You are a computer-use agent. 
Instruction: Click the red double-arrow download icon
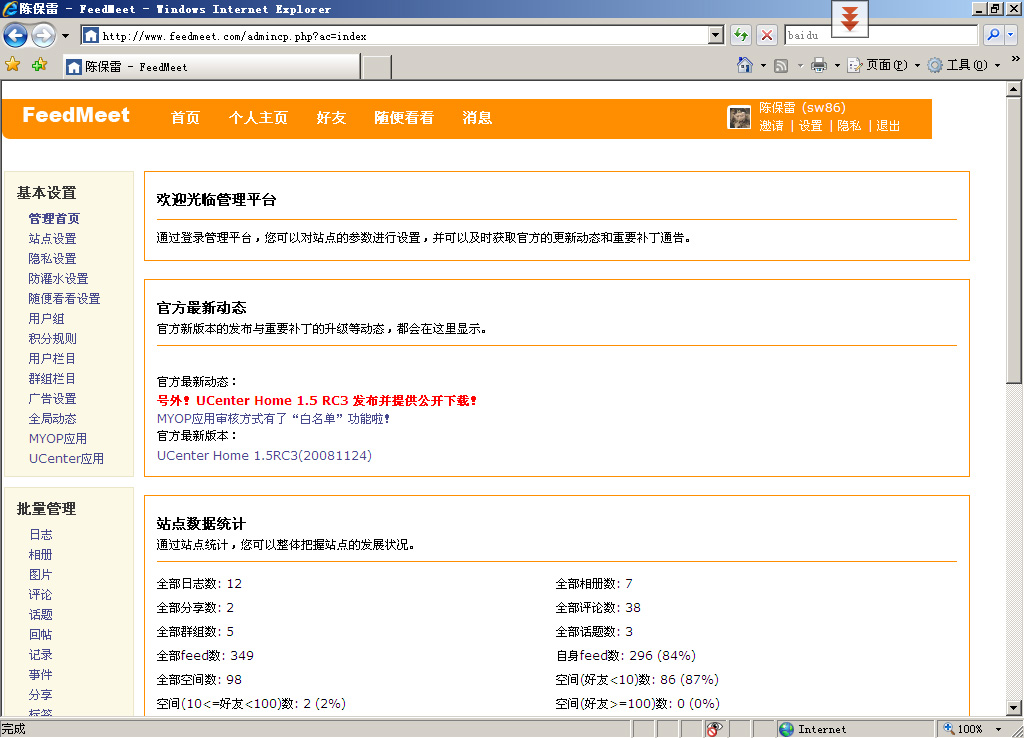(x=849, y=19)
